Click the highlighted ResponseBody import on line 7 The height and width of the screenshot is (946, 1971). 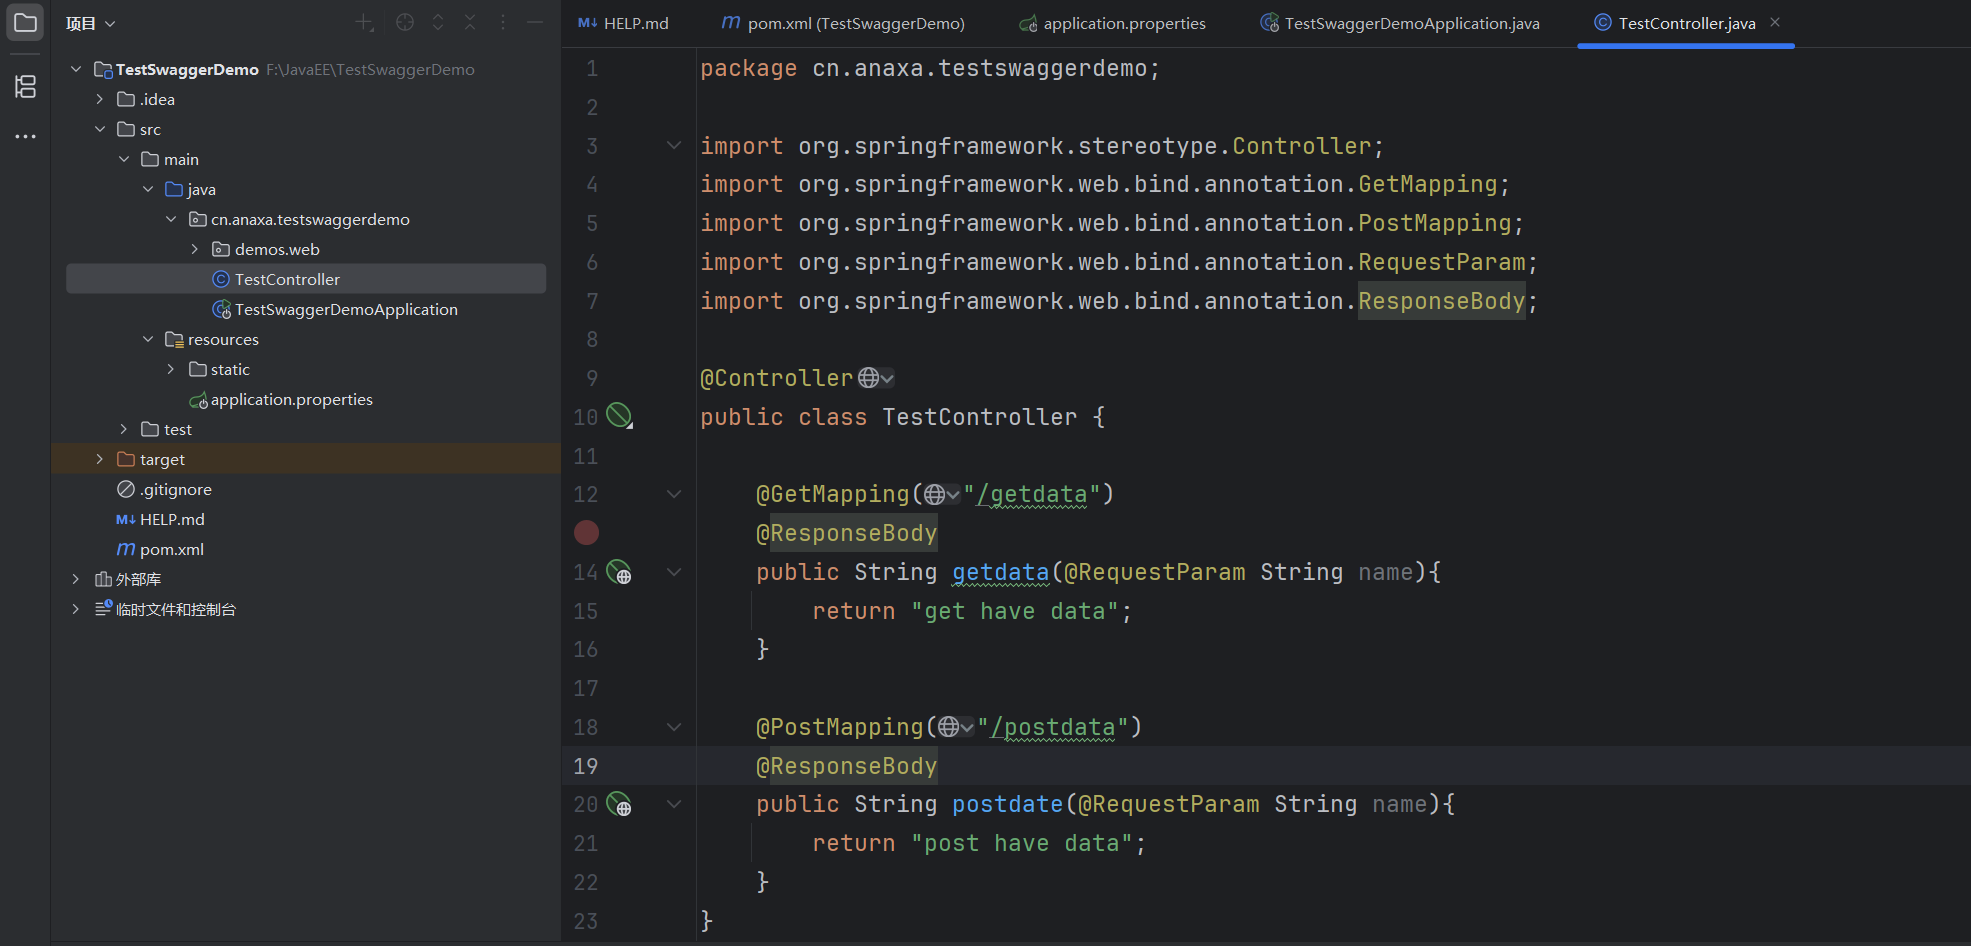[1442, 301]
